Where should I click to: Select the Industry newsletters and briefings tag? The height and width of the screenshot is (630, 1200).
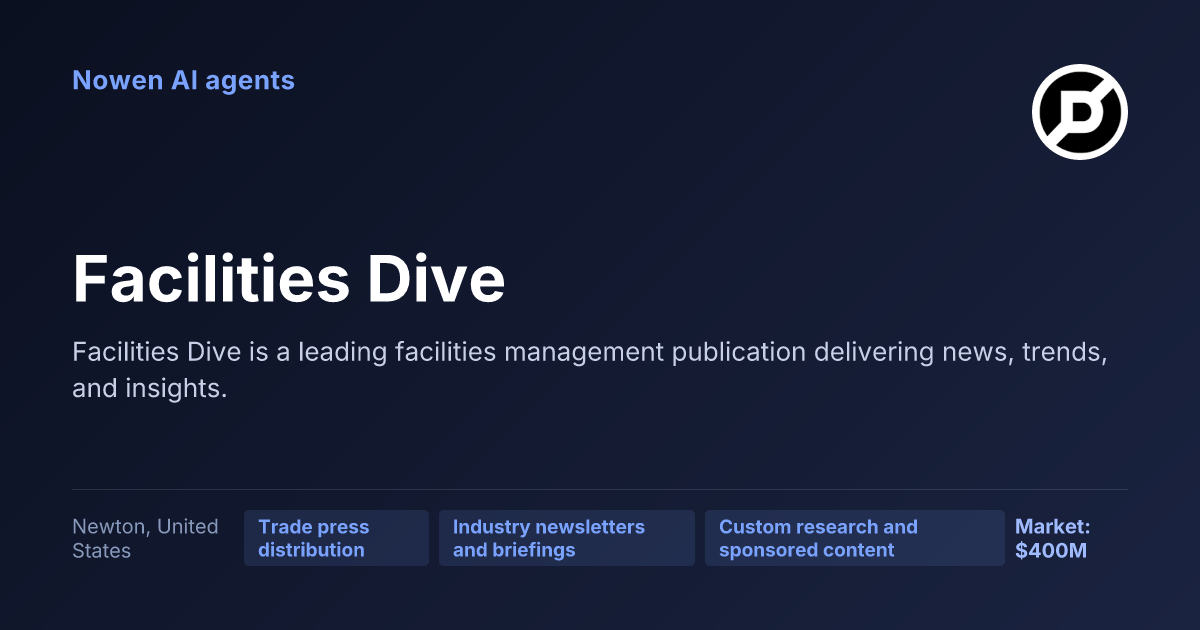point(567,538)
